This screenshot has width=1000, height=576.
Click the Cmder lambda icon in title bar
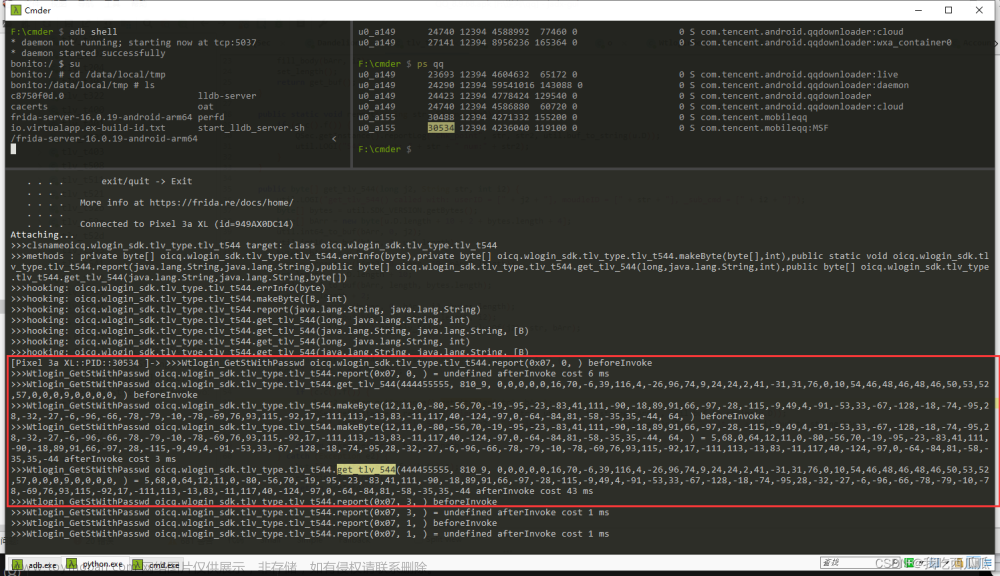click(x=16, y=10)
